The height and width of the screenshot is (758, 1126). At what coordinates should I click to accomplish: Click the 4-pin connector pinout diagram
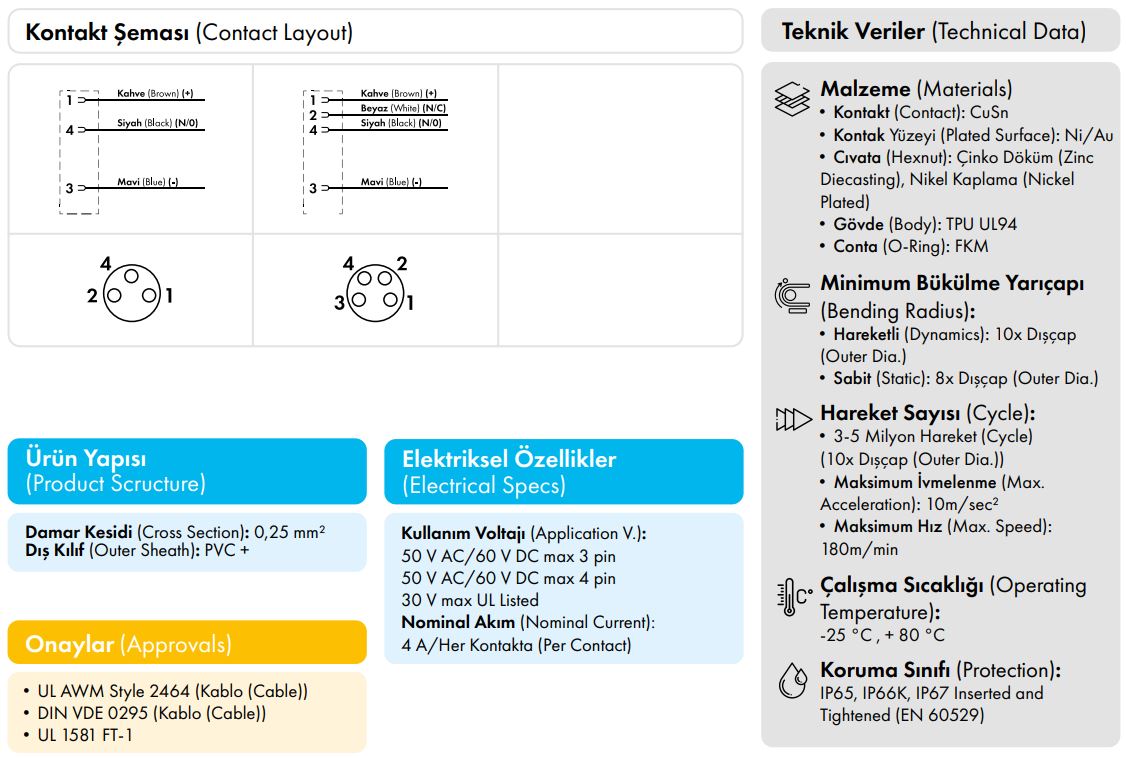[375, 292]
